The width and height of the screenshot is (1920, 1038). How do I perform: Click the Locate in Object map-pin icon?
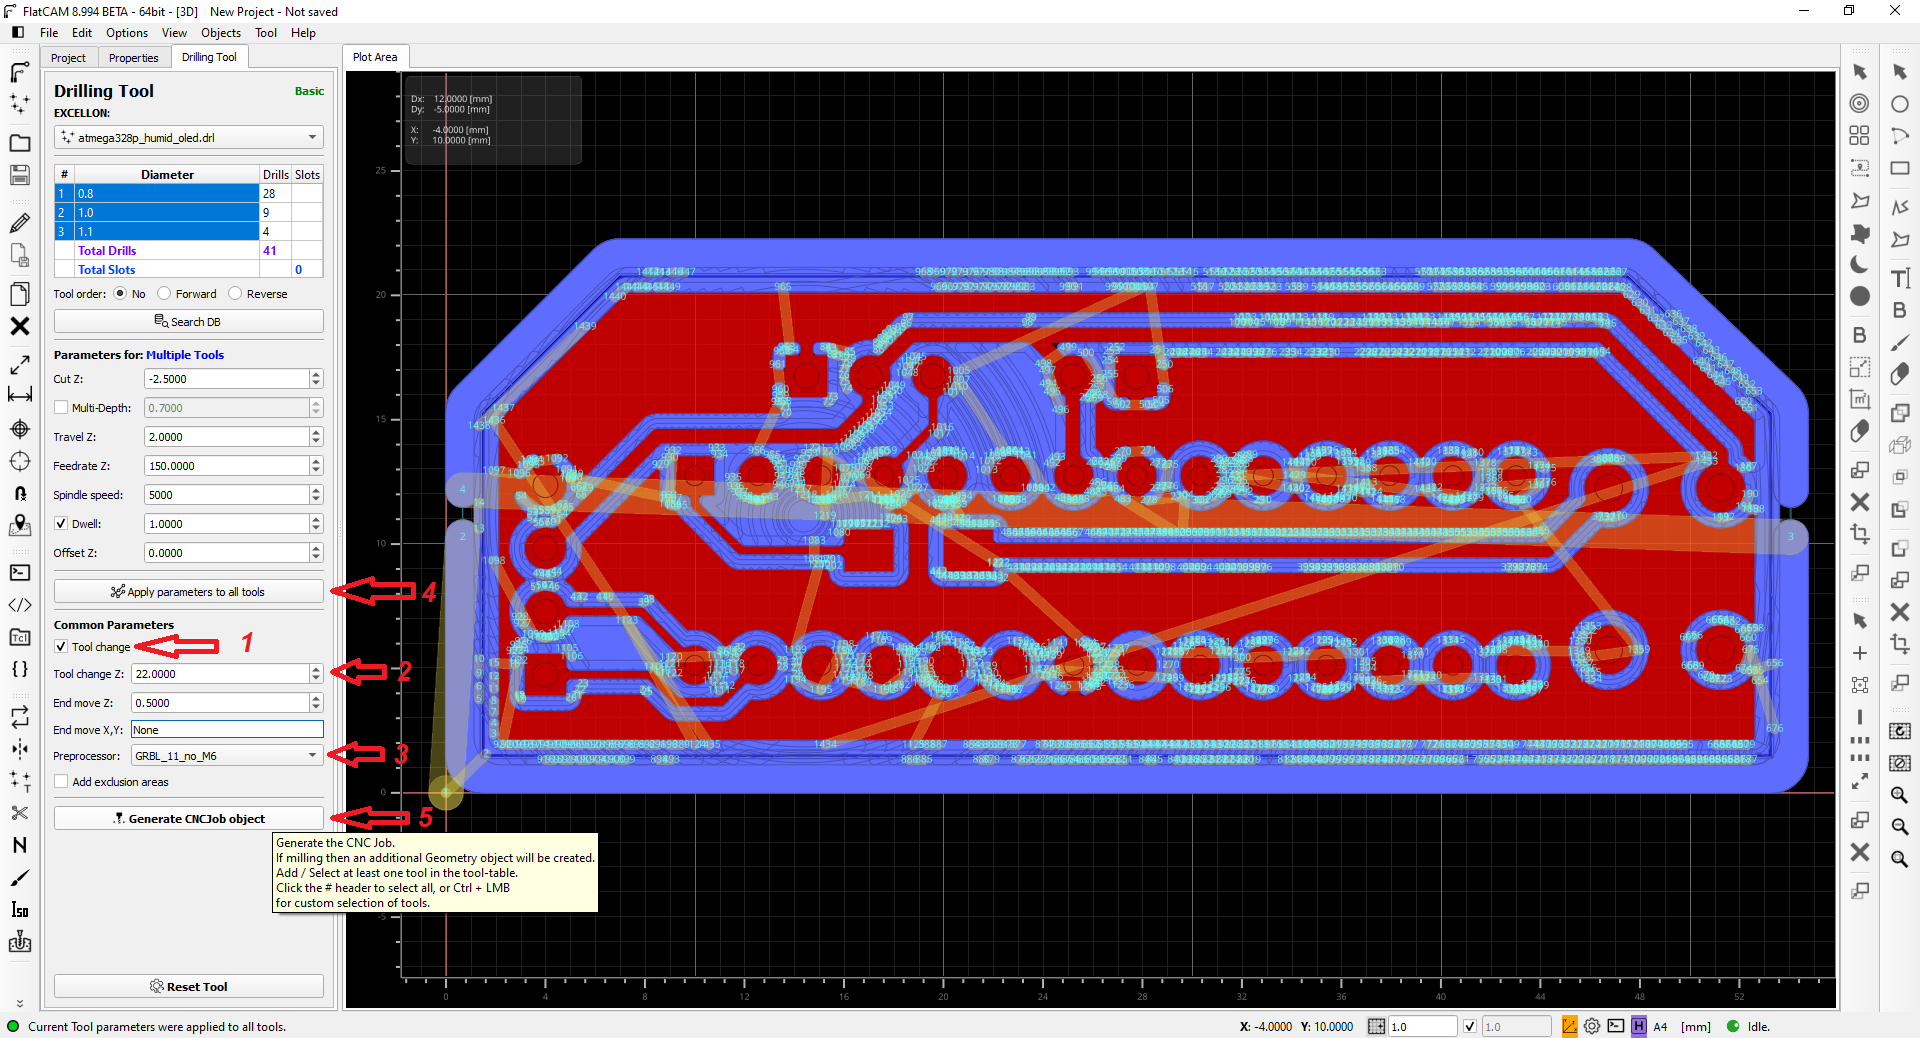(19, 525)
